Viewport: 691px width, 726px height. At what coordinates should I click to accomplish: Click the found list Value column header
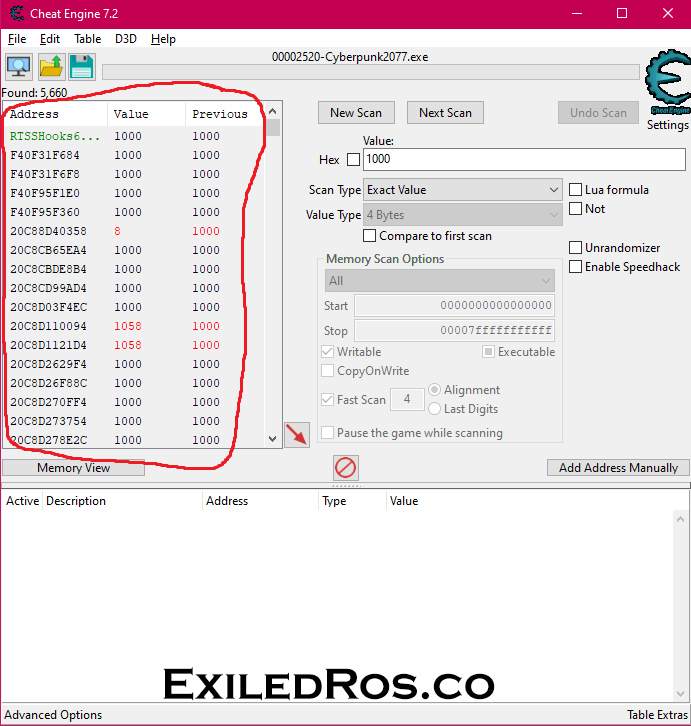point(147,114)
